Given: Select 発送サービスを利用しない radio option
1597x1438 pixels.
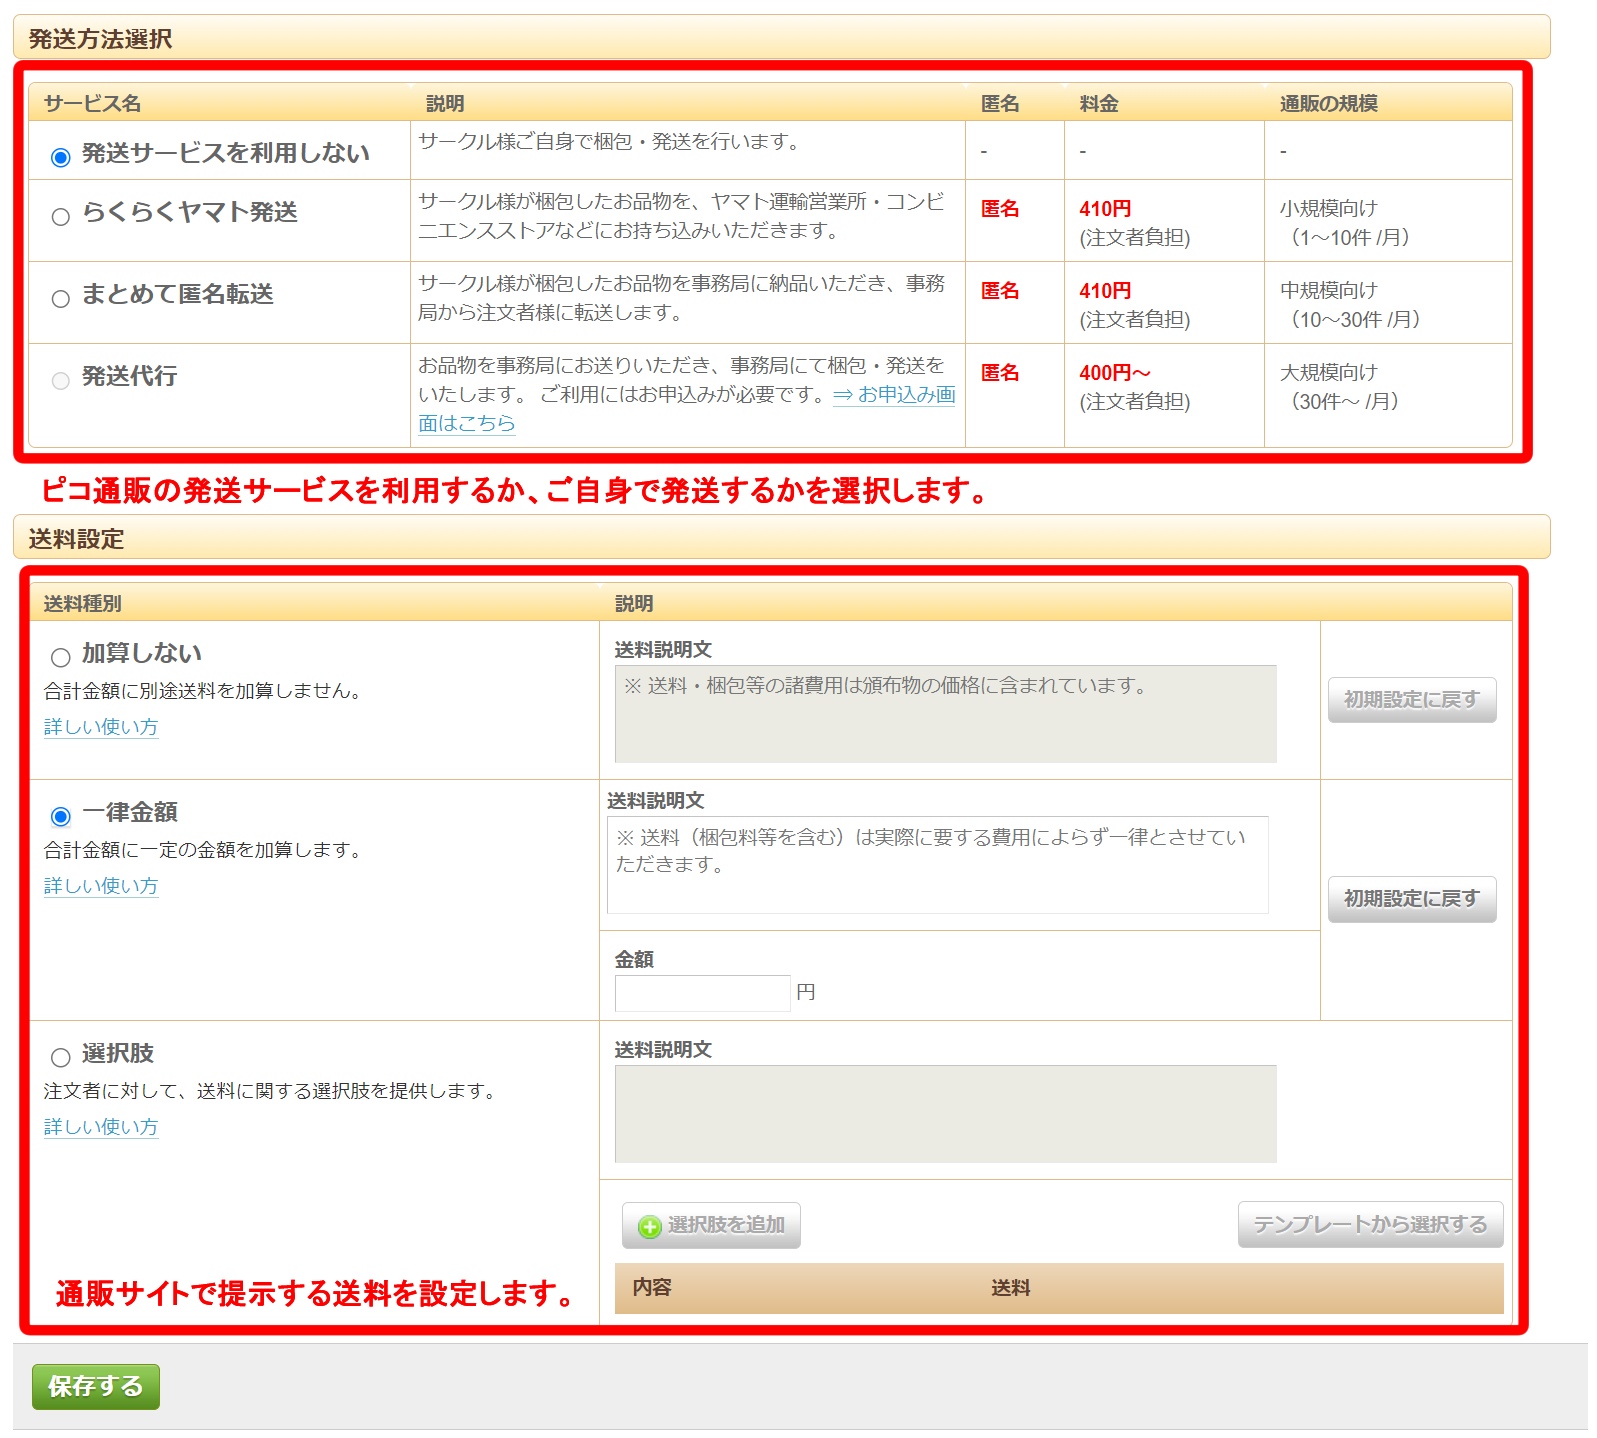Looking at the screenshot, I should [x=61, y=157].
